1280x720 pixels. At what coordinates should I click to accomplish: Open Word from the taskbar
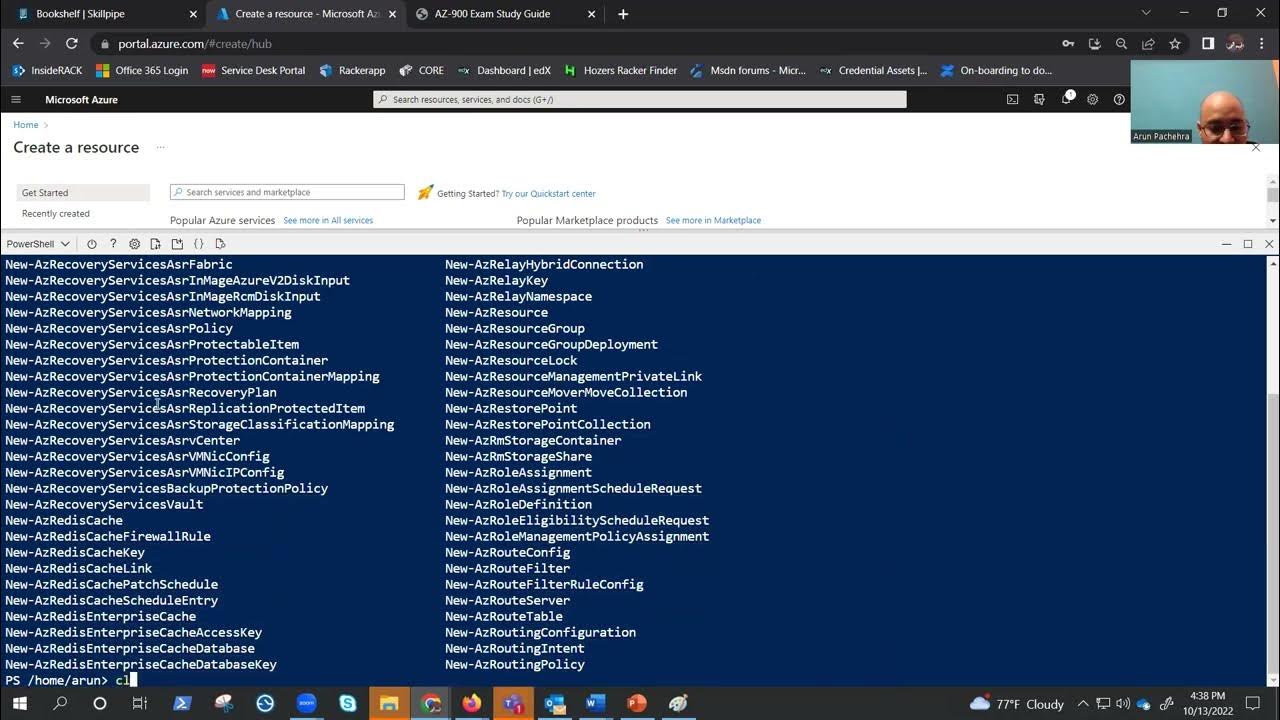(x=595, y=704)
